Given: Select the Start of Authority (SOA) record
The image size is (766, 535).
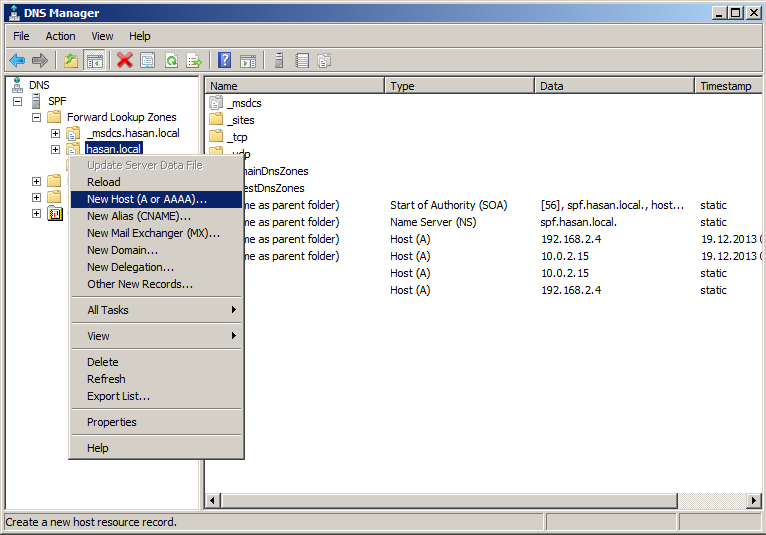Looking at the screenshot, I should pyautogui.click(x=448, y=205).
